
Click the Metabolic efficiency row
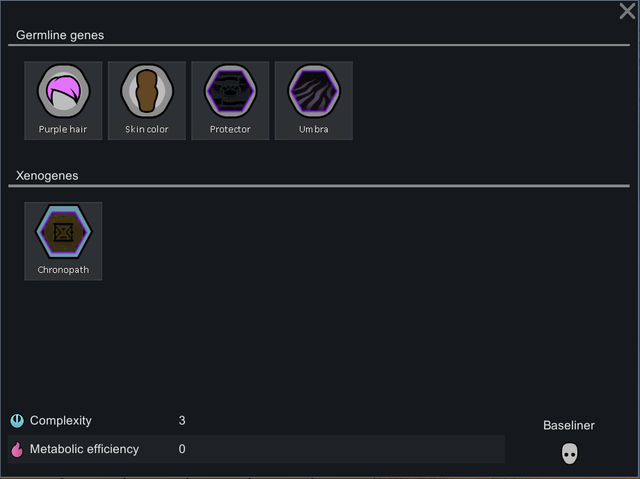pyautogui.click(x=256, y=449)
